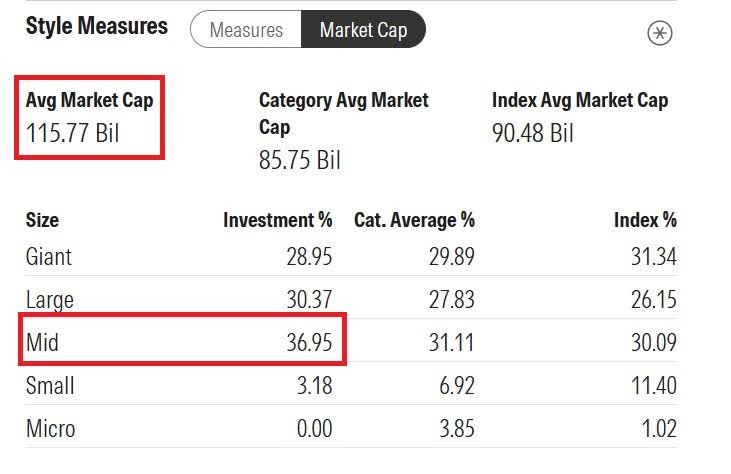Image resolution: width=731 pixels, height=474 pixels.
Task: Click the Mid investment value 36.95
Action: tap(310, 343)
